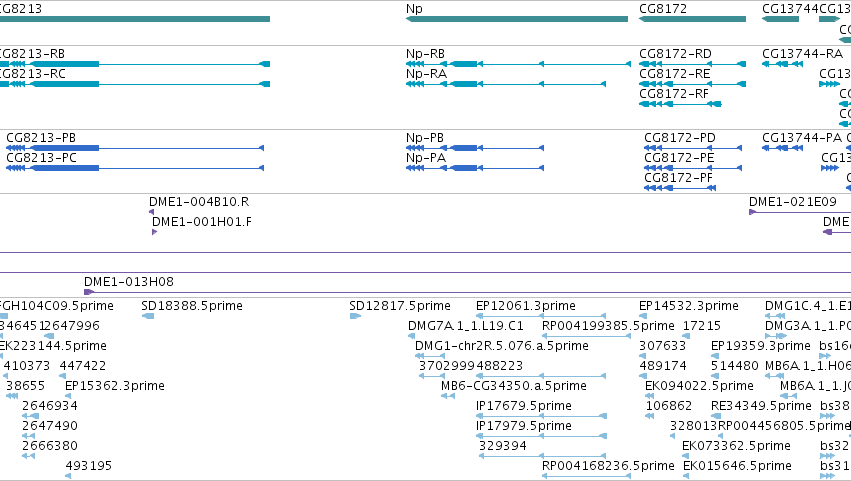Select protein CG8213-PB
The width and height of the screenshot is (851, 481).
pyautogui.click(x=135, y=148)
